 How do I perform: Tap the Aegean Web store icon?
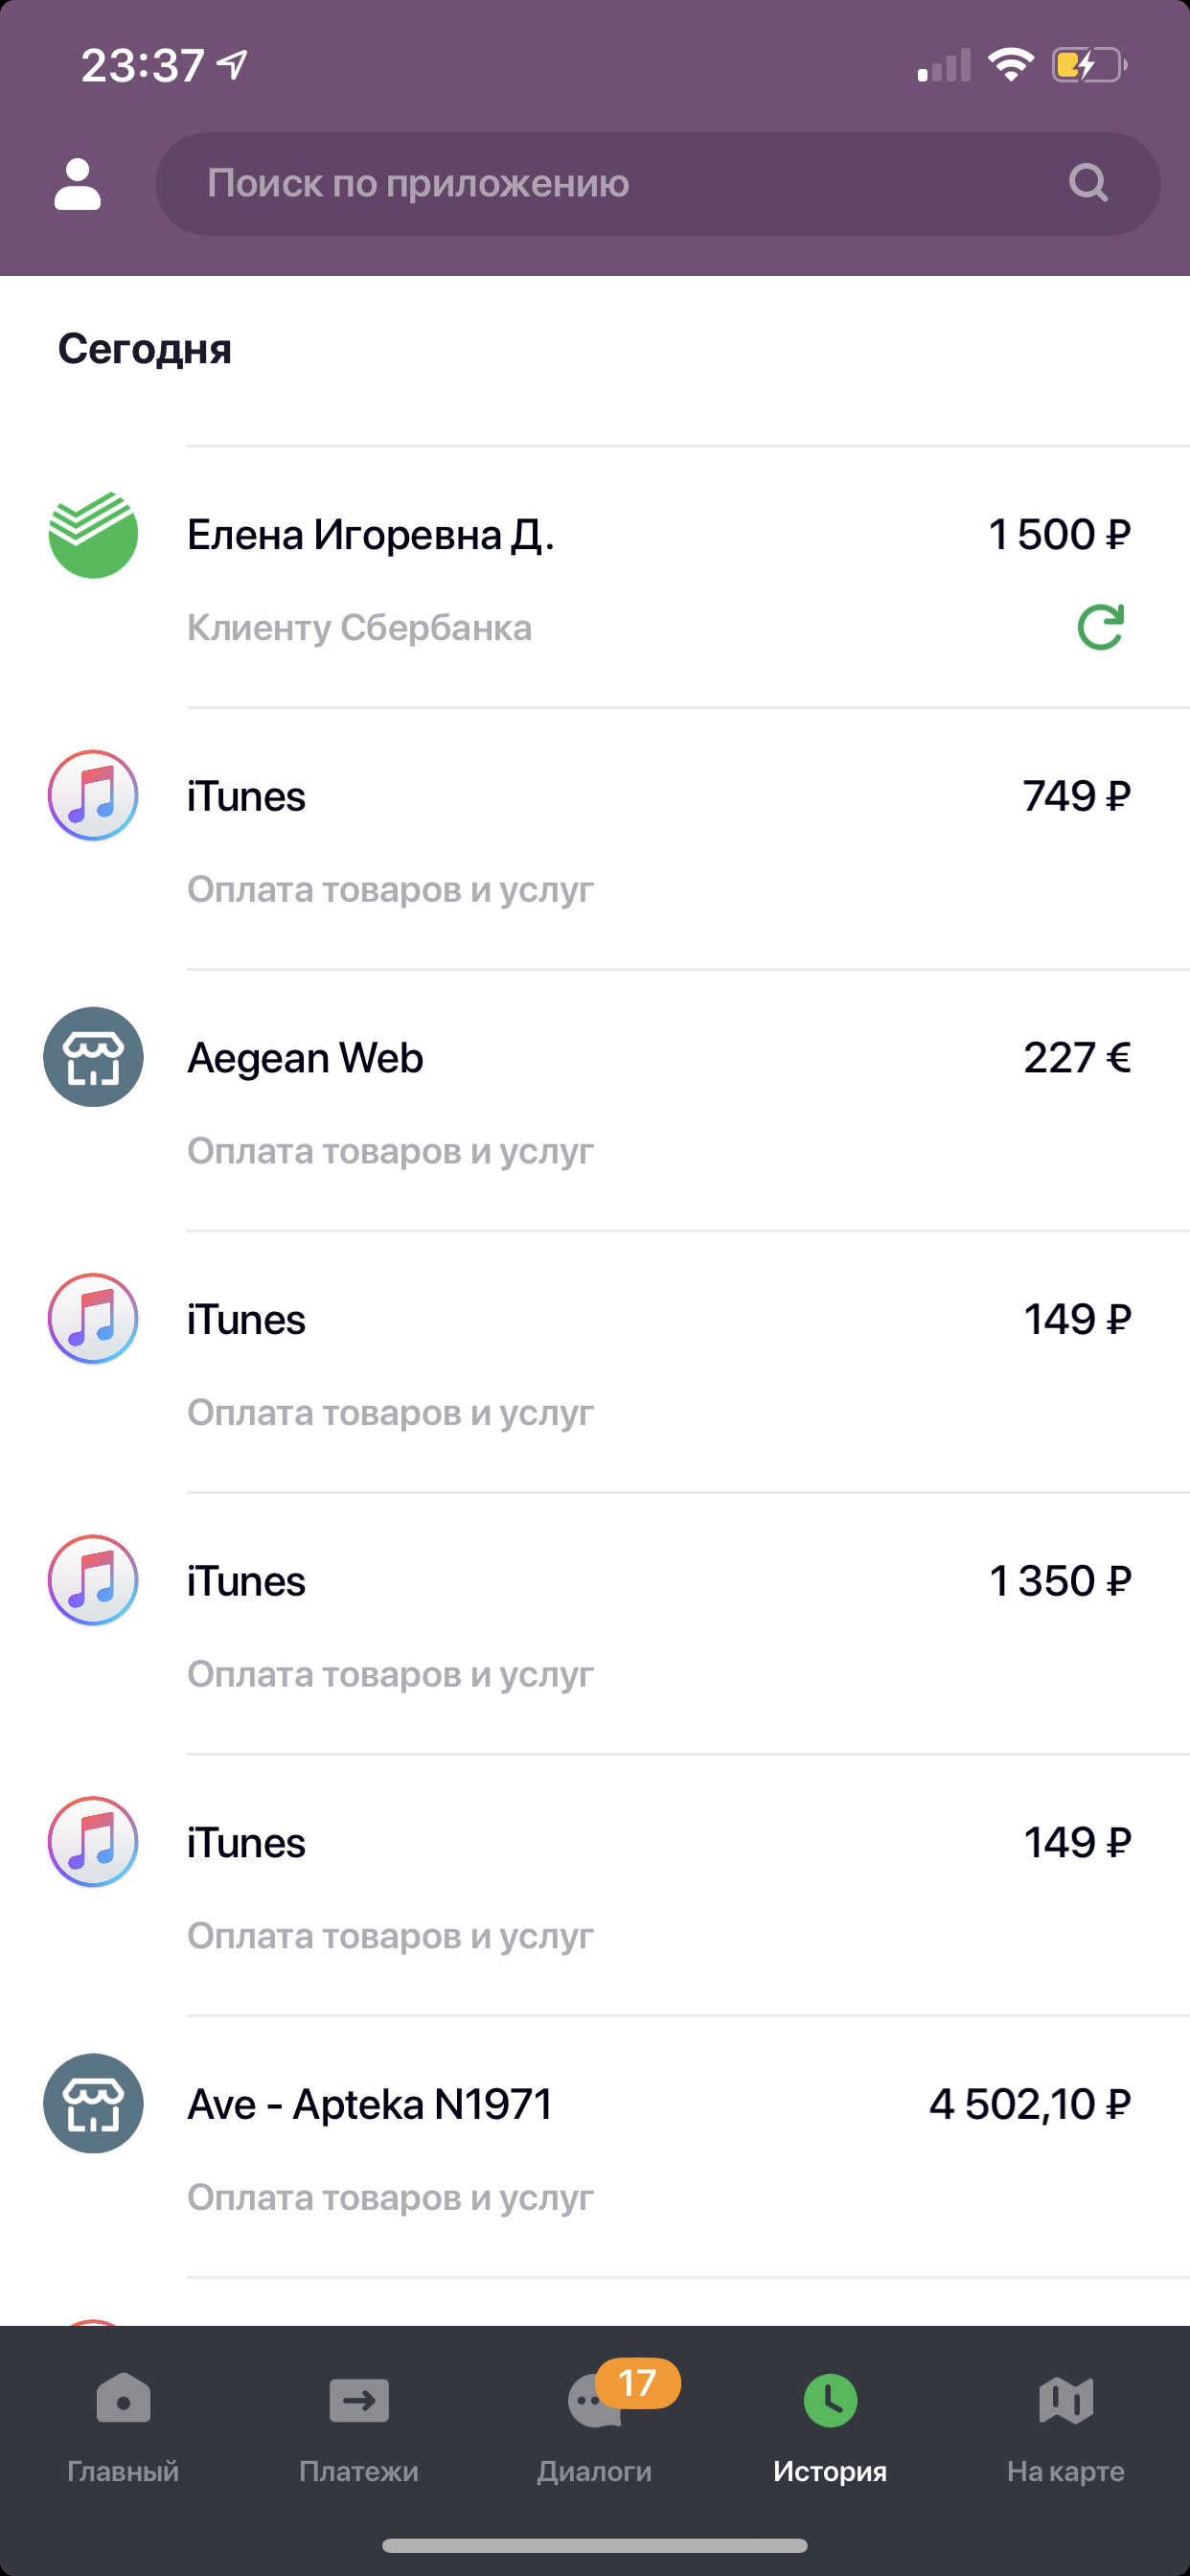(x=93, y=1057)
